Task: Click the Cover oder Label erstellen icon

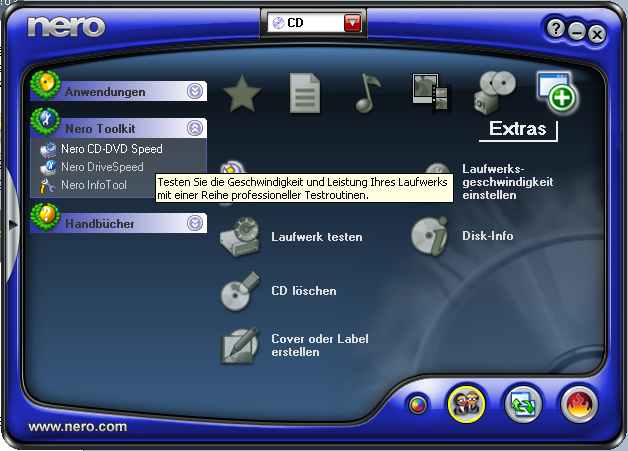Action: click(240, 346)
